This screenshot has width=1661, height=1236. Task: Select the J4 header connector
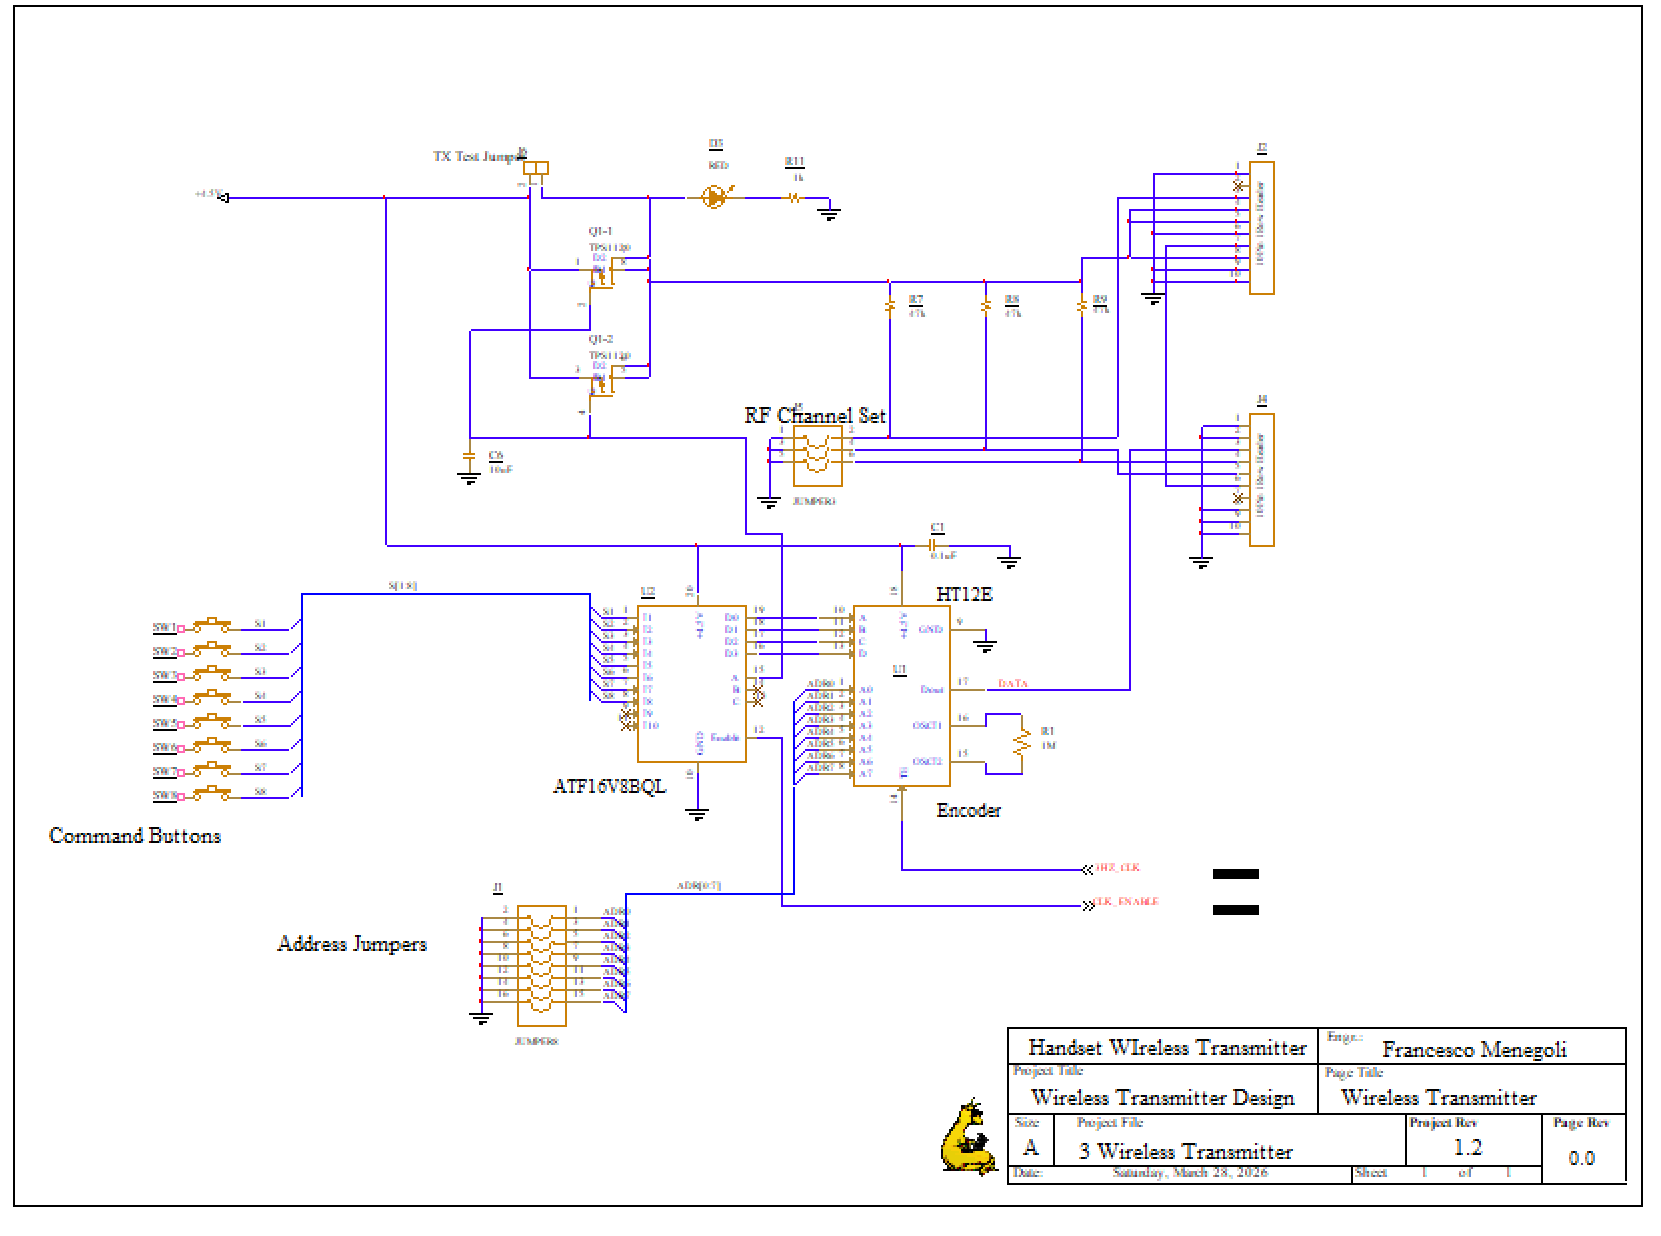pyautogui.click(x=1261, y=480)
